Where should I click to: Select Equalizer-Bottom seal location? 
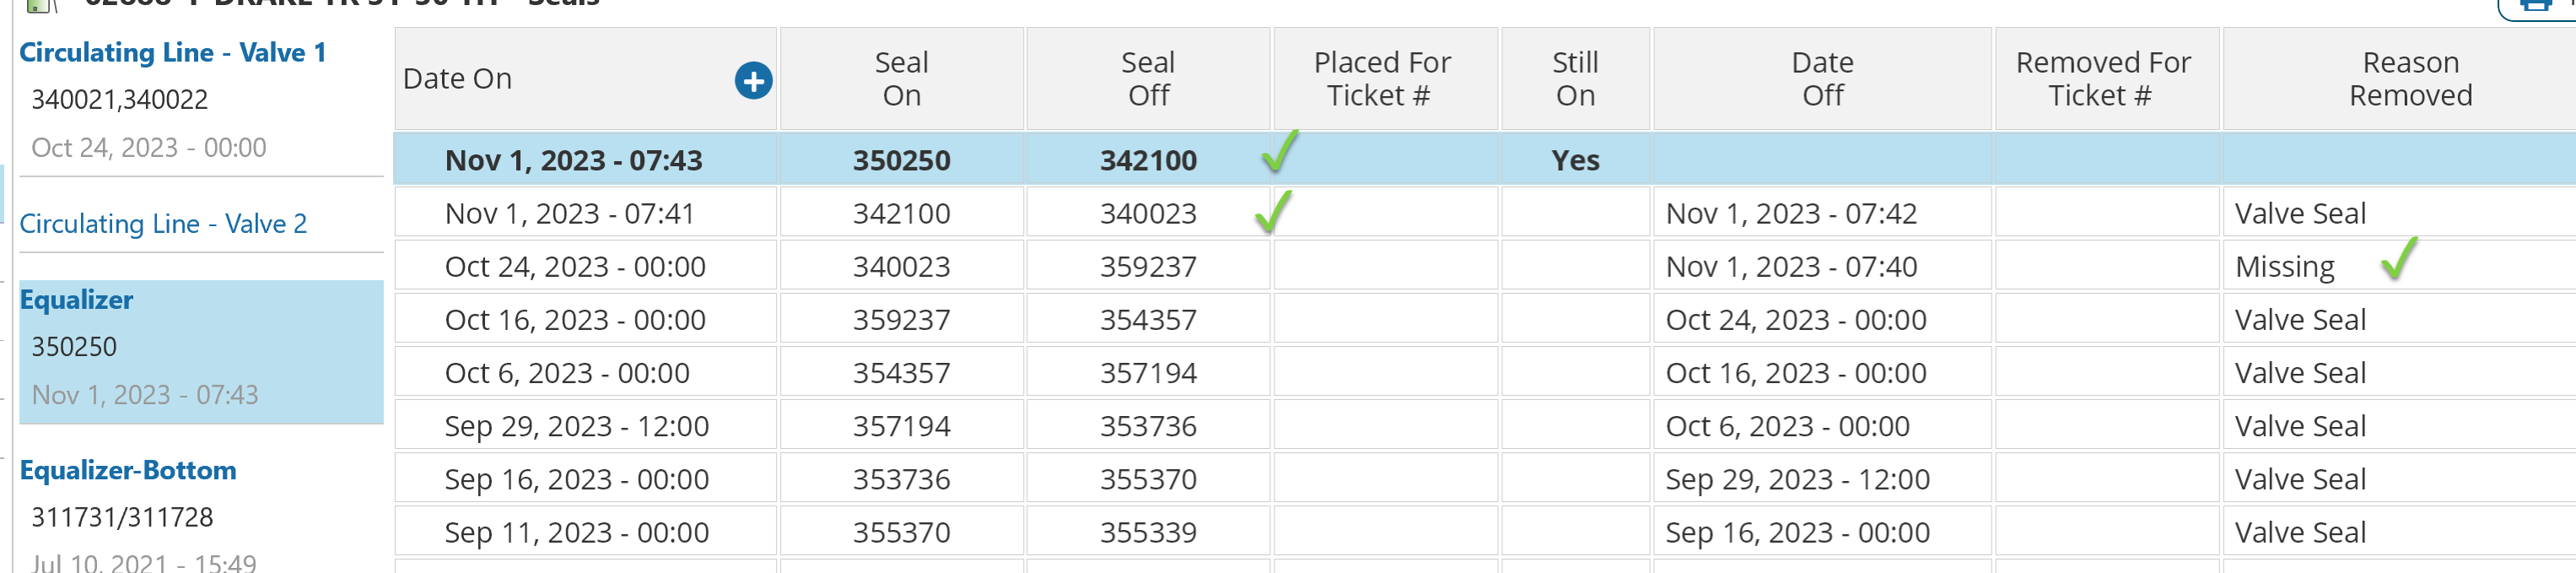pyautogui.click(x=128, y=471)
